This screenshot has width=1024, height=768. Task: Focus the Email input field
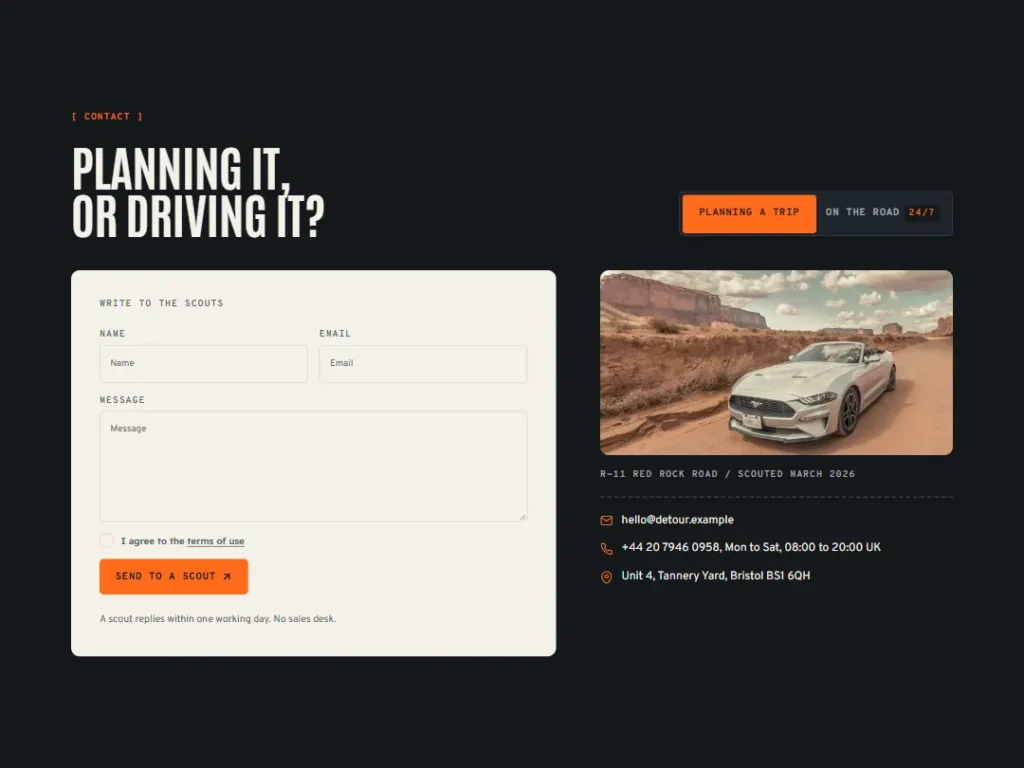423,364
